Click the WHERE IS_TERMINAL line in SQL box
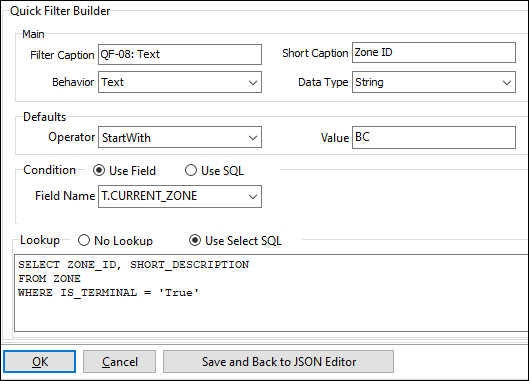This screenshot has height=381, width=529. [109, 293]
